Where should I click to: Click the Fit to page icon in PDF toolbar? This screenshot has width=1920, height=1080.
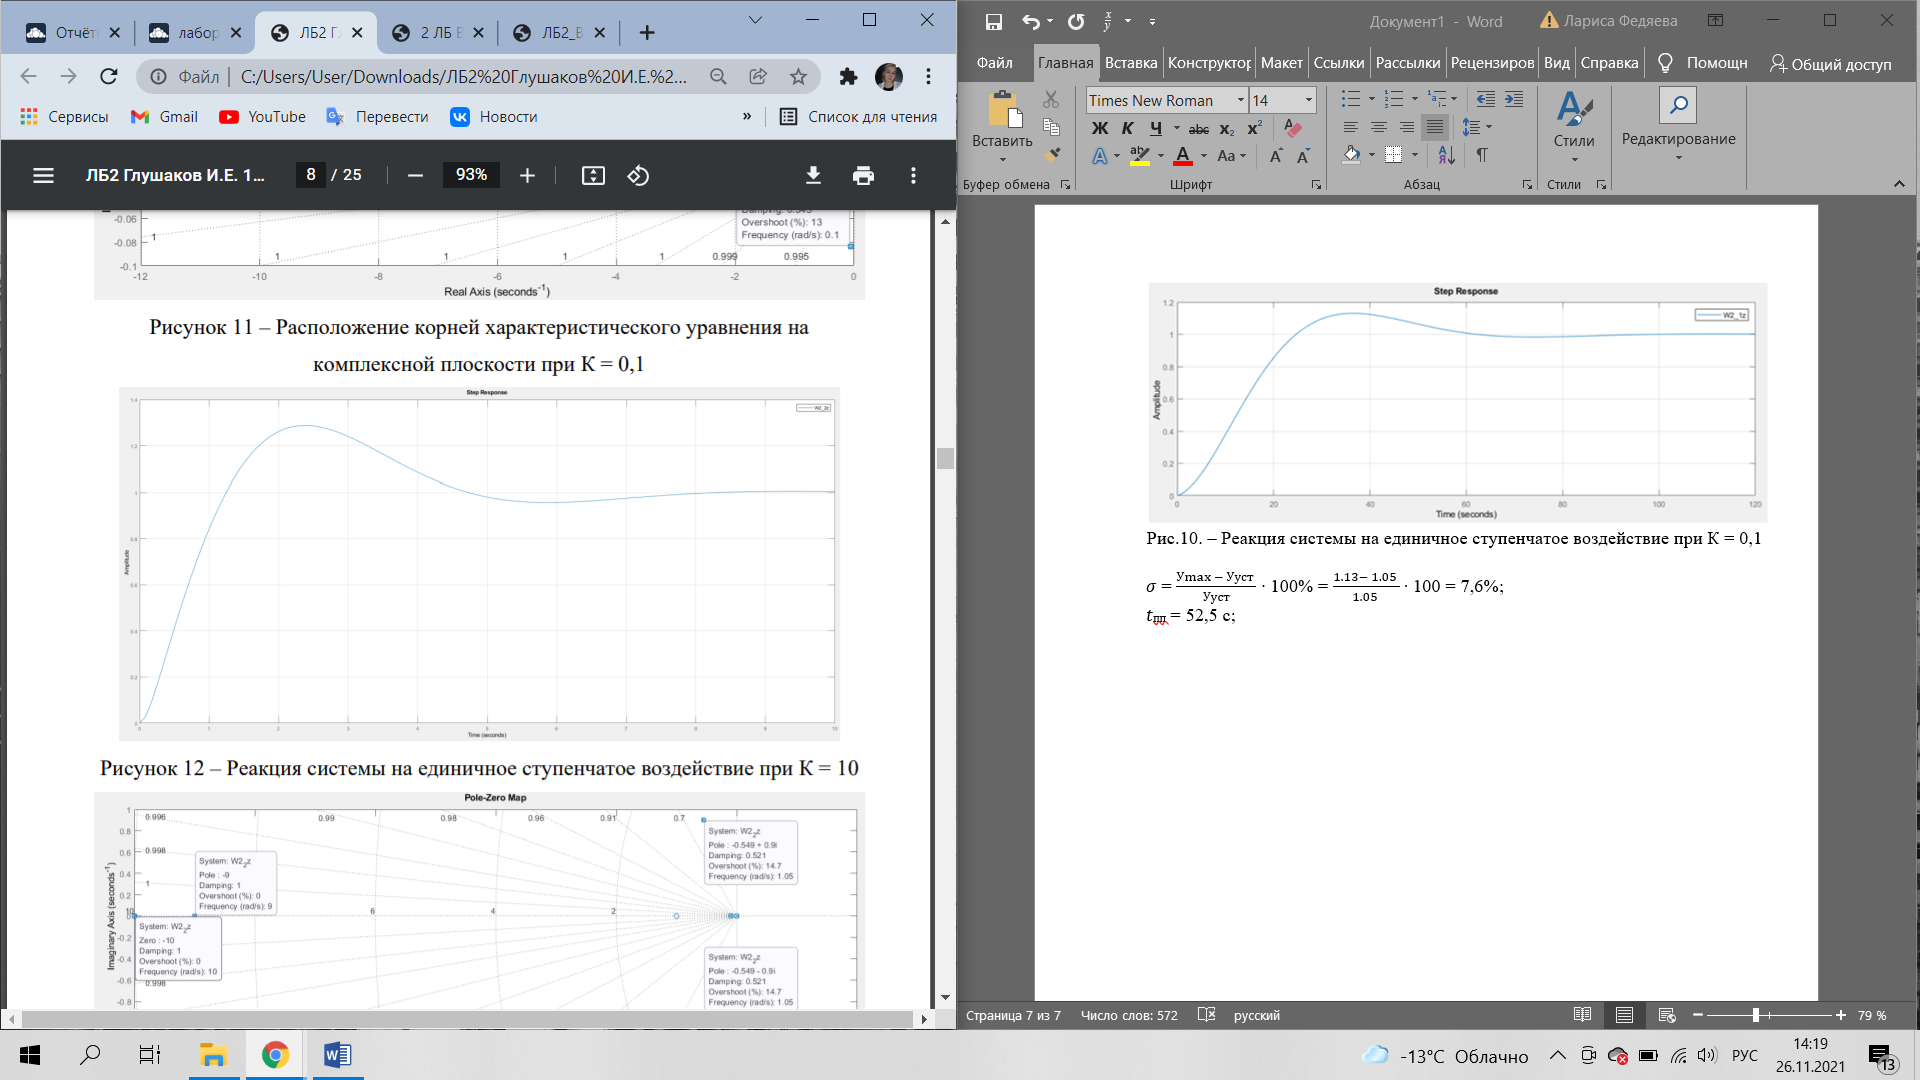click(593, 175)
